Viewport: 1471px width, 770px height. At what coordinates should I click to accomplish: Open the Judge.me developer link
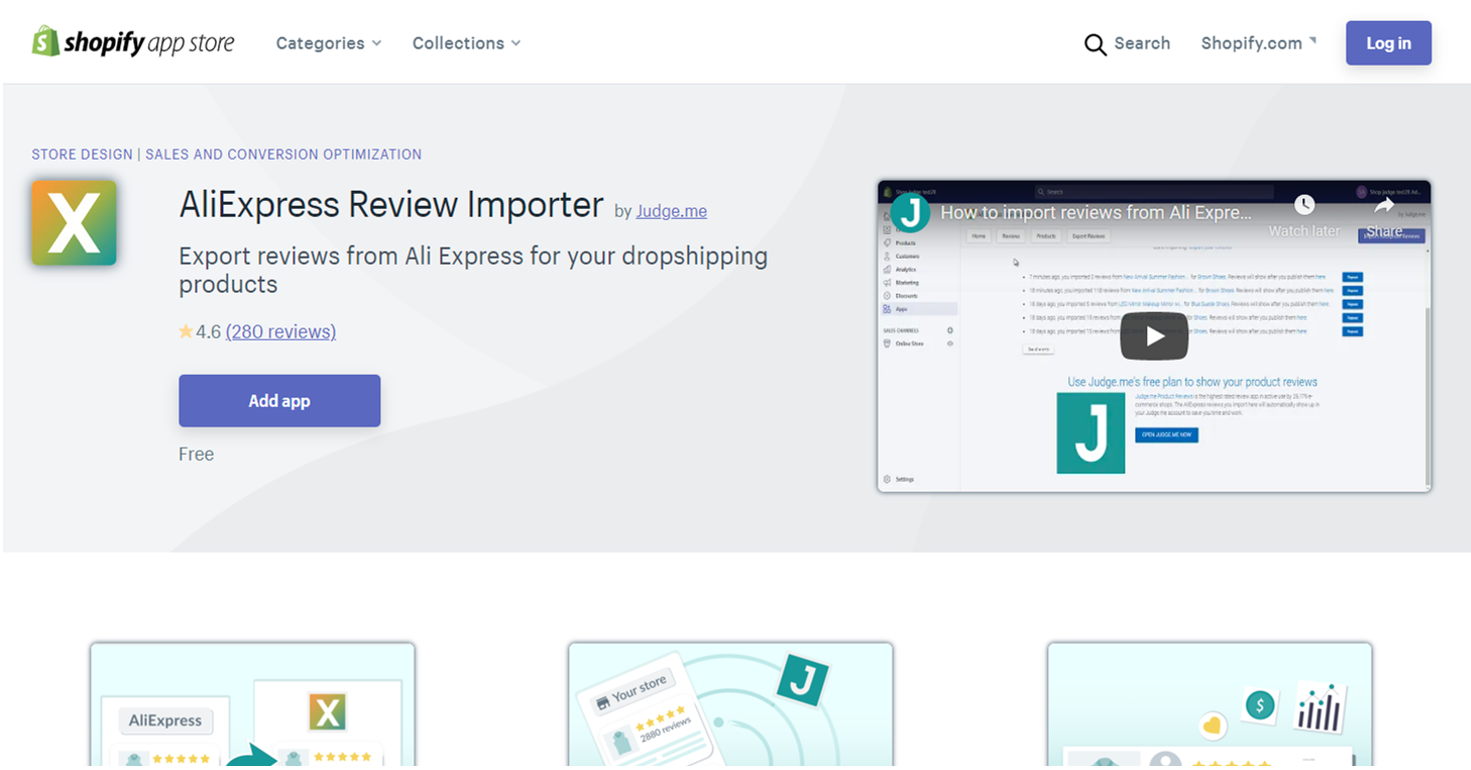click(x=671, y=211)
